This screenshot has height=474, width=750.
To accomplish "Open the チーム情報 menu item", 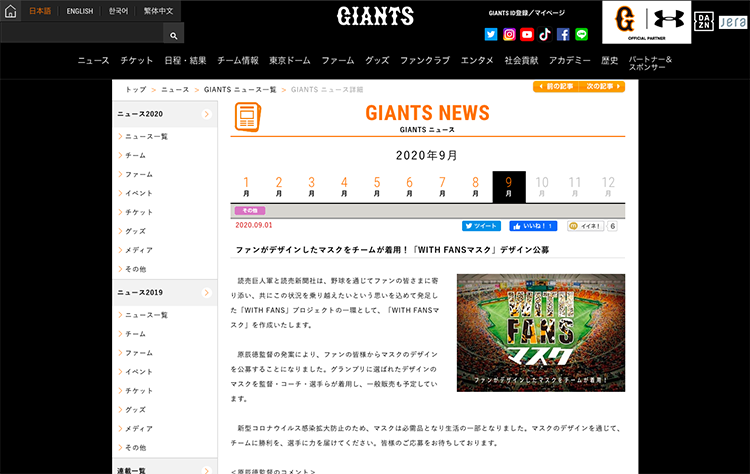I will pos(238,60).
